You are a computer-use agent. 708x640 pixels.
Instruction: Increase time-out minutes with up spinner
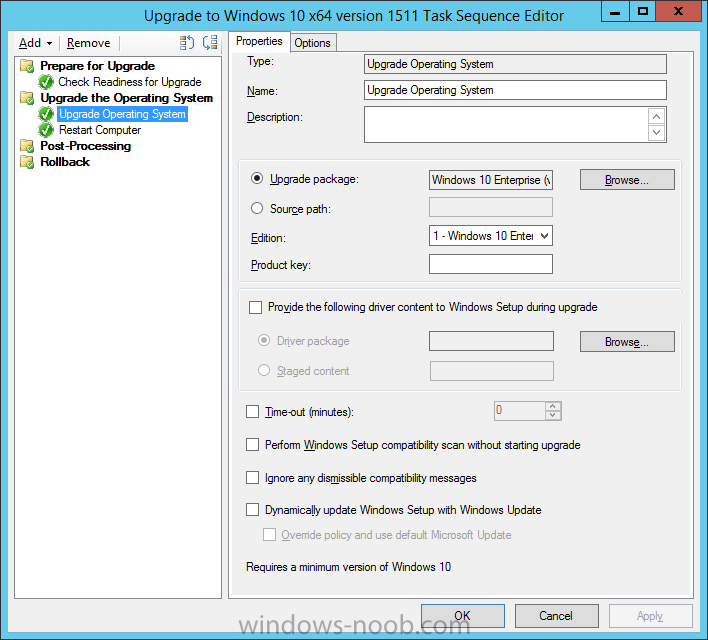[x=553, y=406]
